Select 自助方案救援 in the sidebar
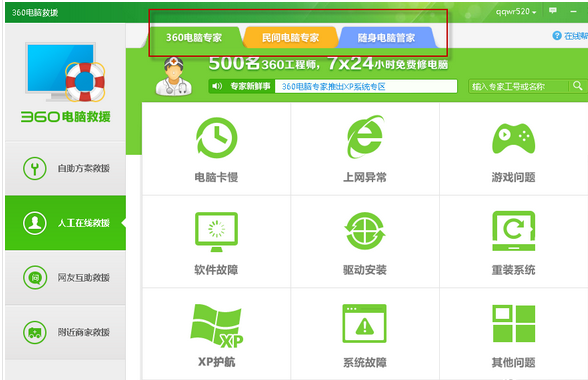588x380 pixels. [65, 168]
